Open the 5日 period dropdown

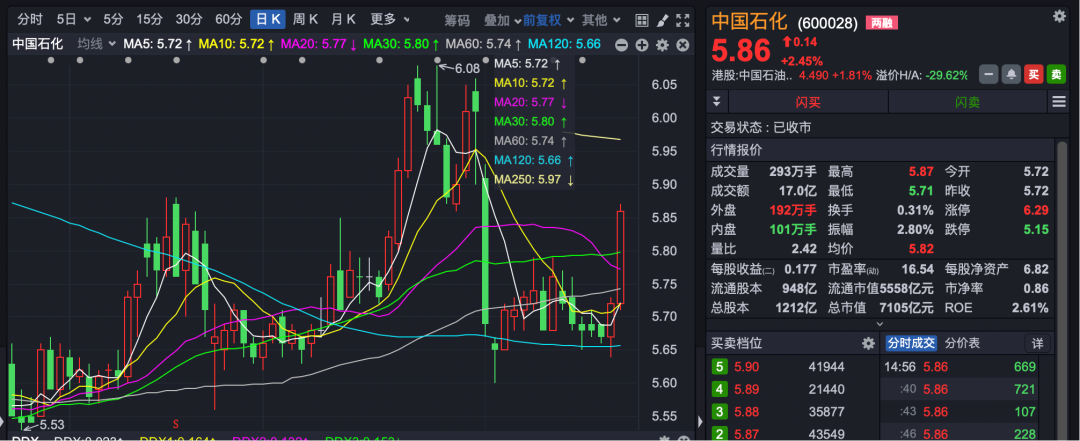tap(72, 19)
